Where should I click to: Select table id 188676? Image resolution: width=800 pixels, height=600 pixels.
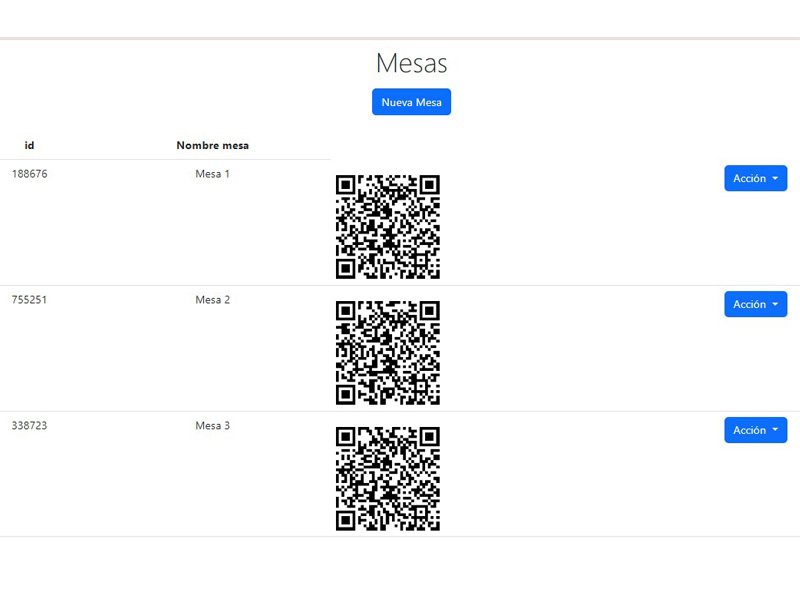coord(30,174)
